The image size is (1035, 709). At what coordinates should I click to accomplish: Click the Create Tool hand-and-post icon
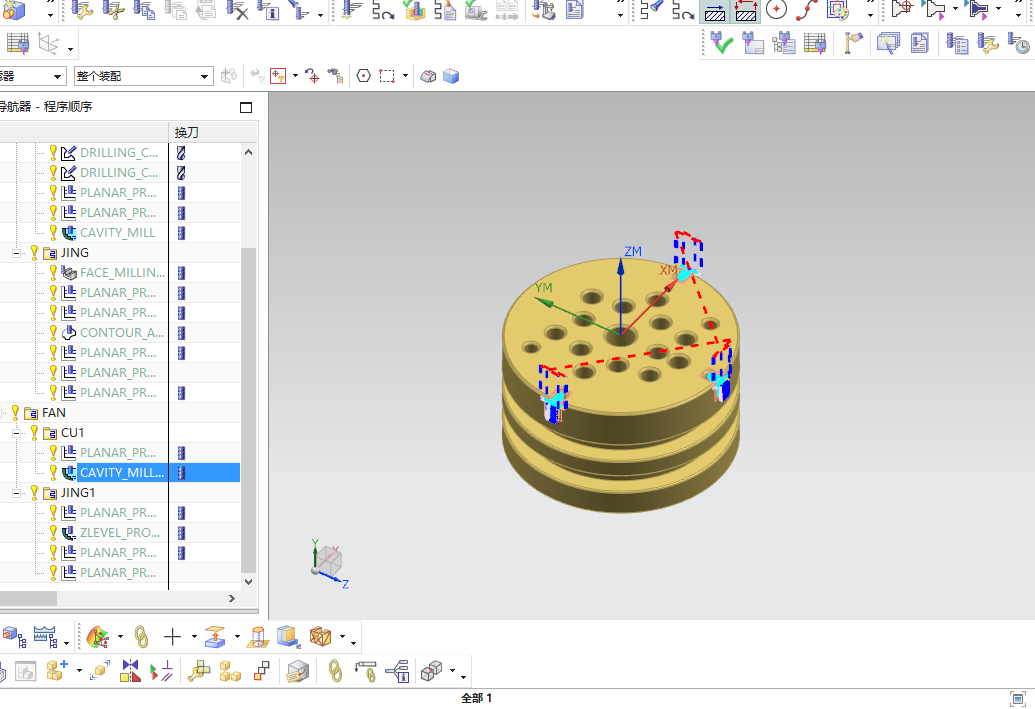[853, 44]
